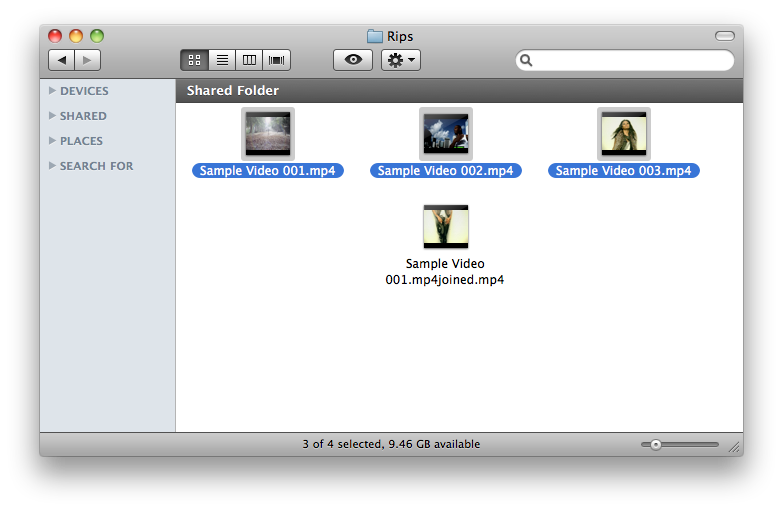783x511 pixels.
Task: Select Sample Video 001.mp4 thumbnail
Action: pos(268,134)
